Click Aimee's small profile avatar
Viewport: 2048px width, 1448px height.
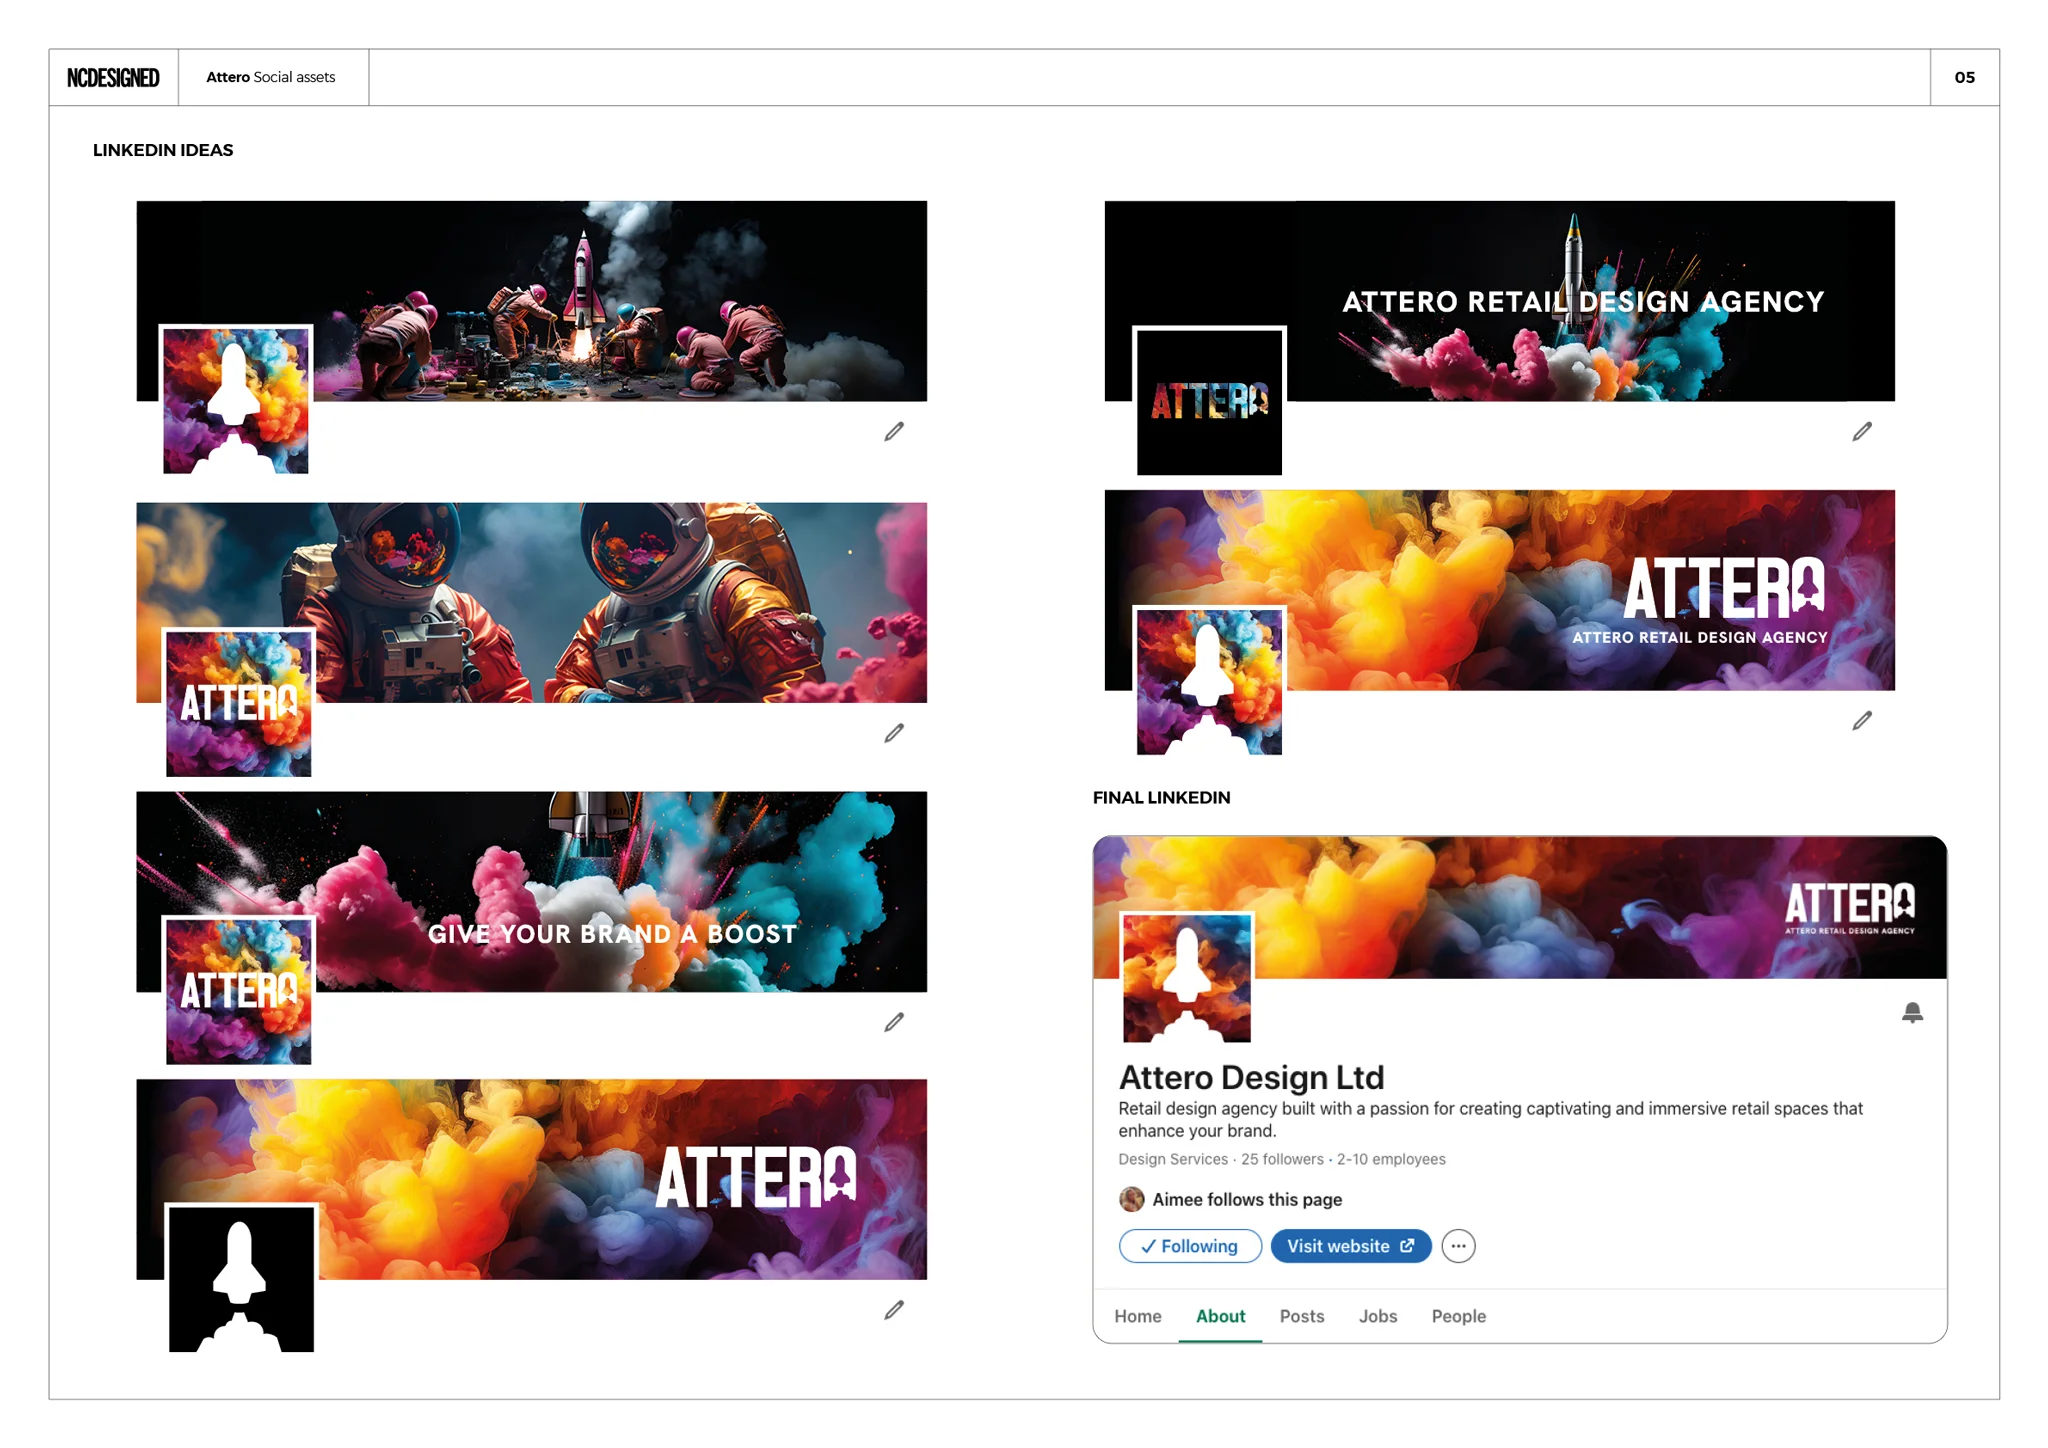[1131, 1199]
